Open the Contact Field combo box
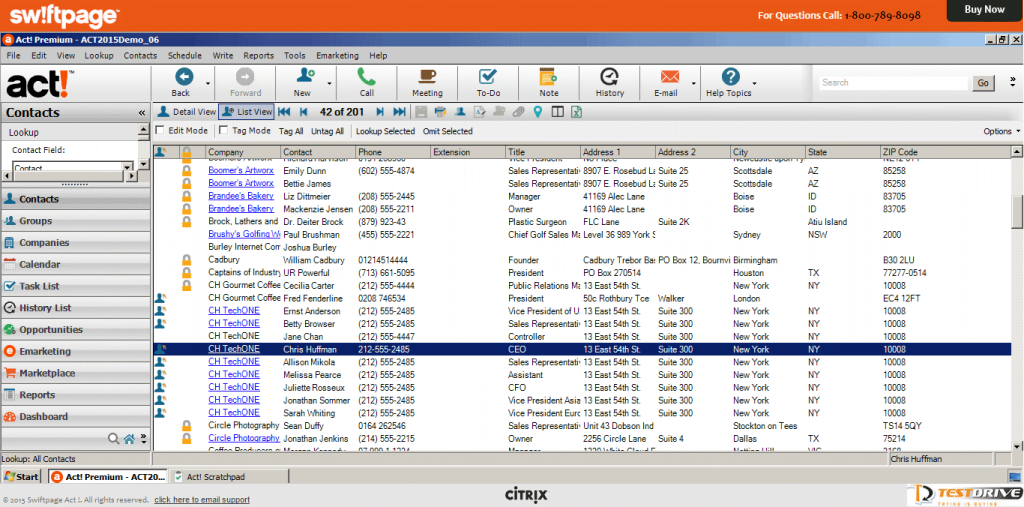Viewport: 1024px width, 507px height. click(x=72, y=167)
